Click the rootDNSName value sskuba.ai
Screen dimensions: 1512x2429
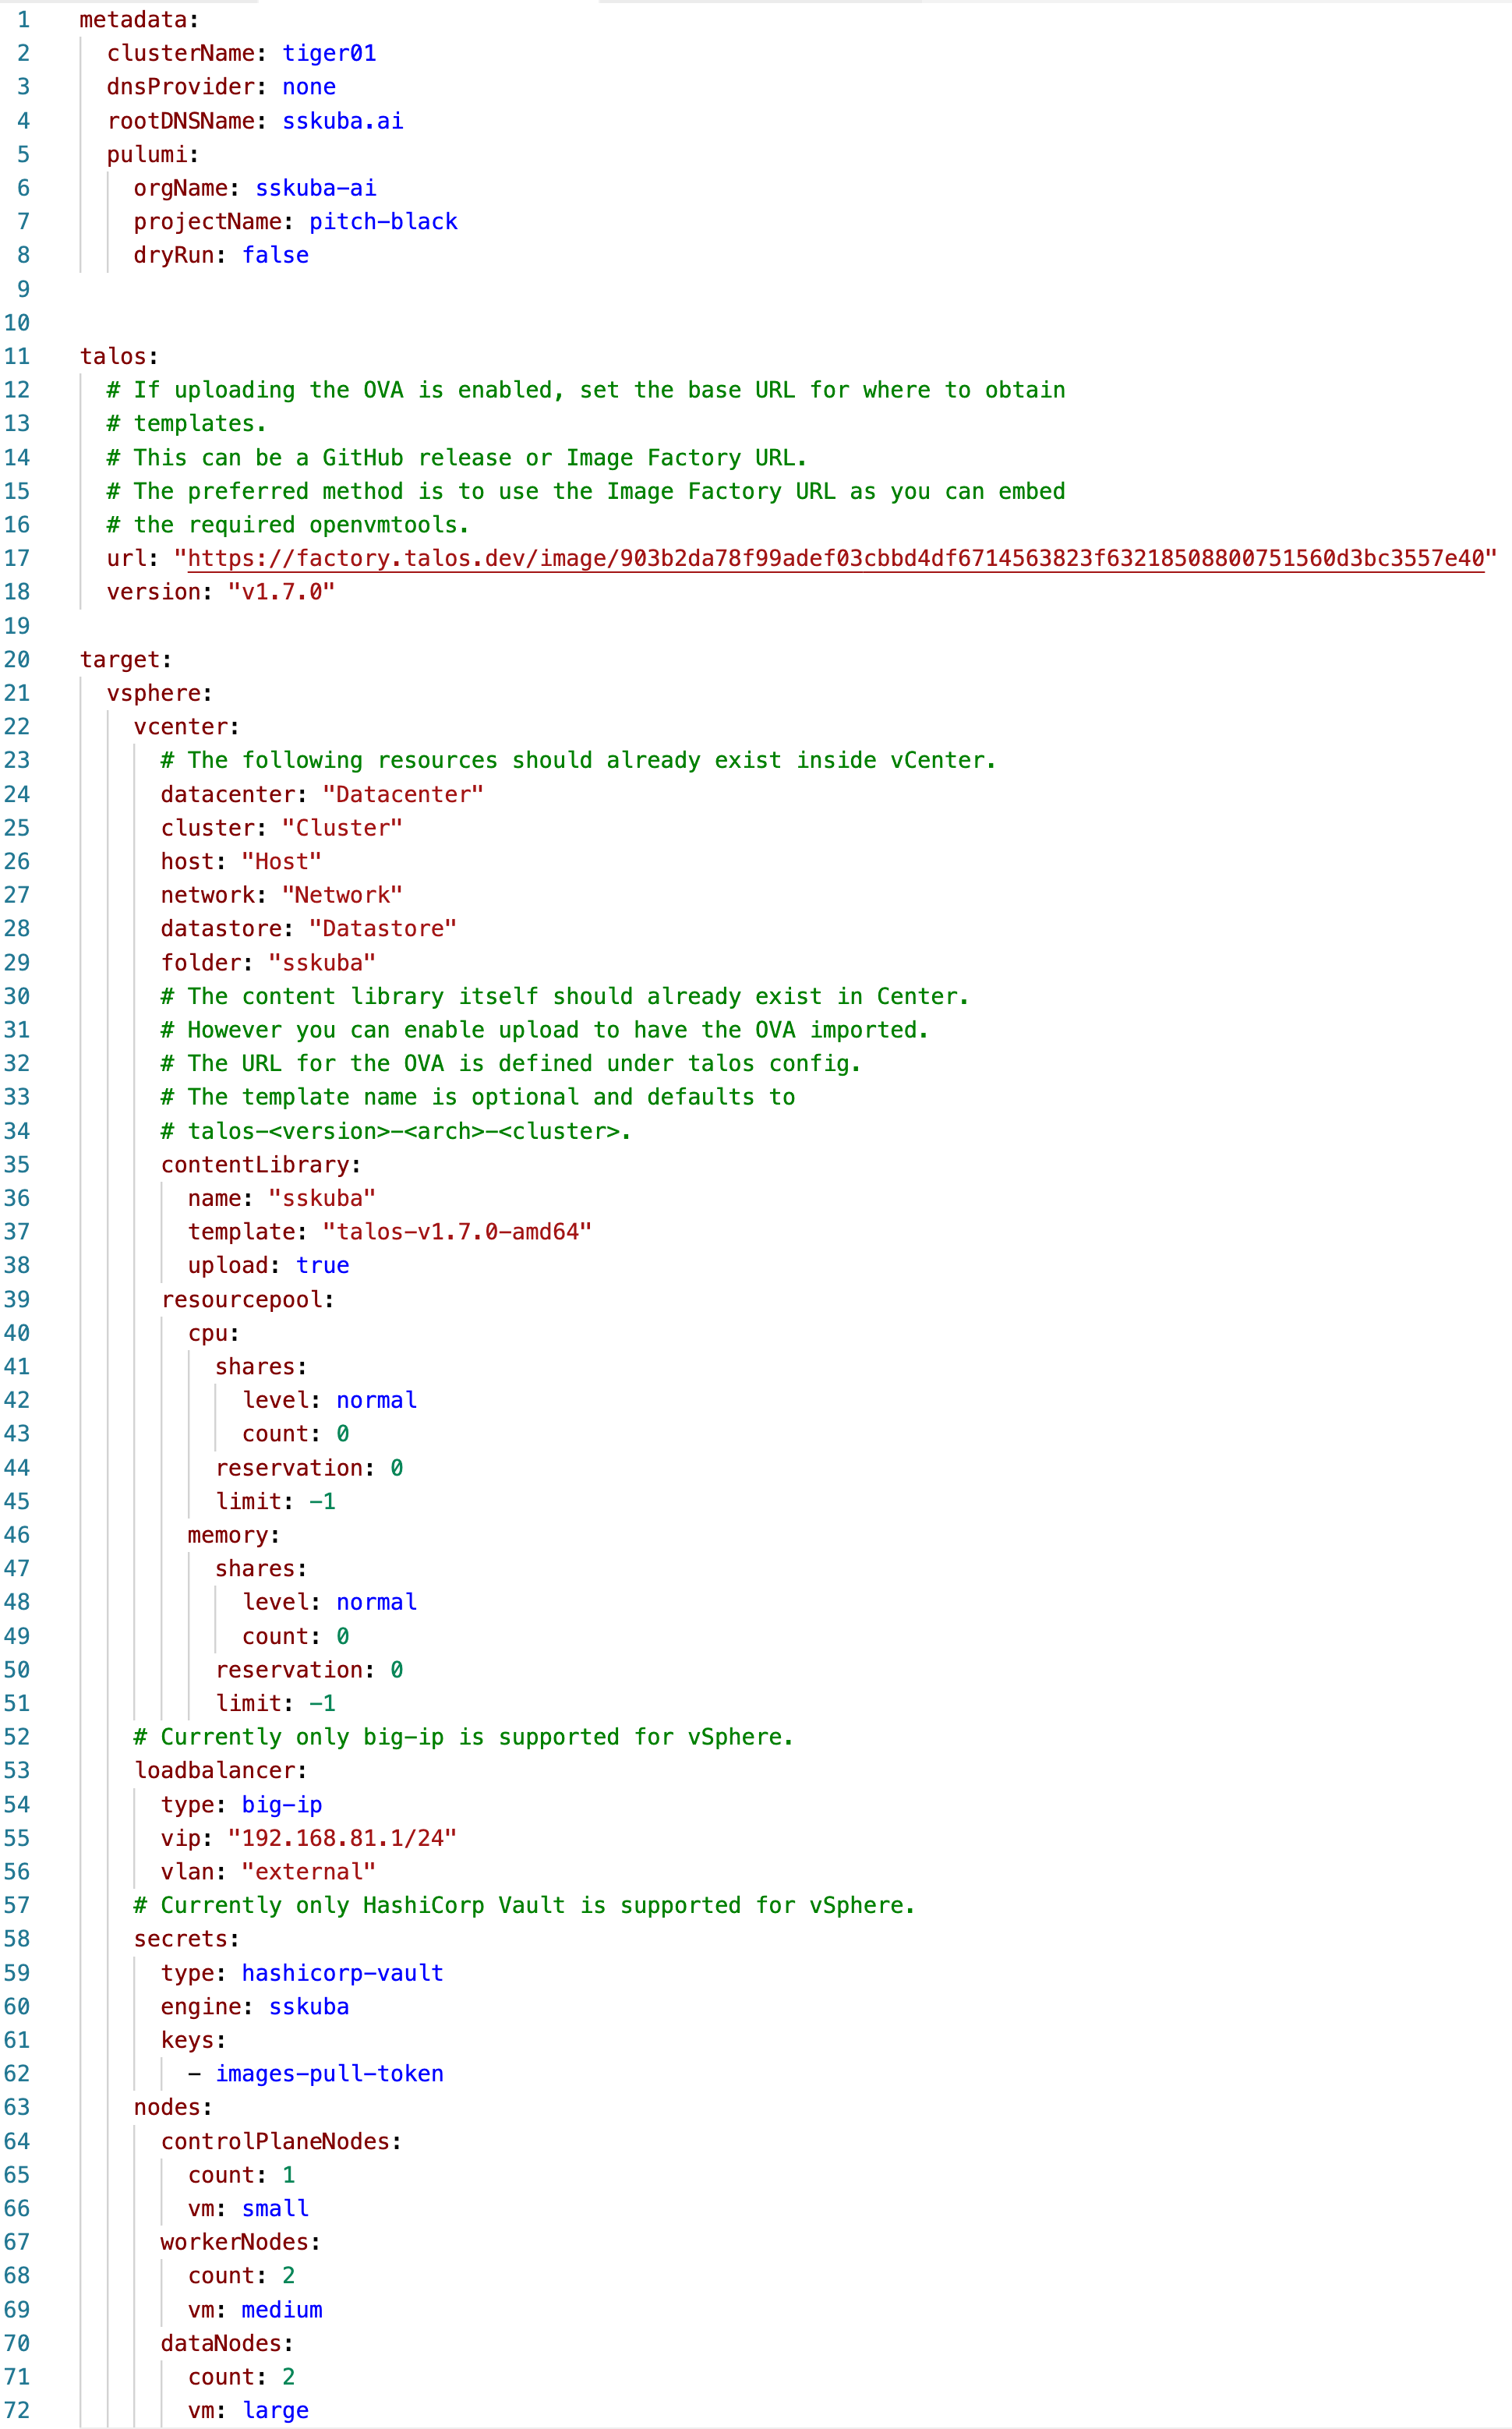342,121
